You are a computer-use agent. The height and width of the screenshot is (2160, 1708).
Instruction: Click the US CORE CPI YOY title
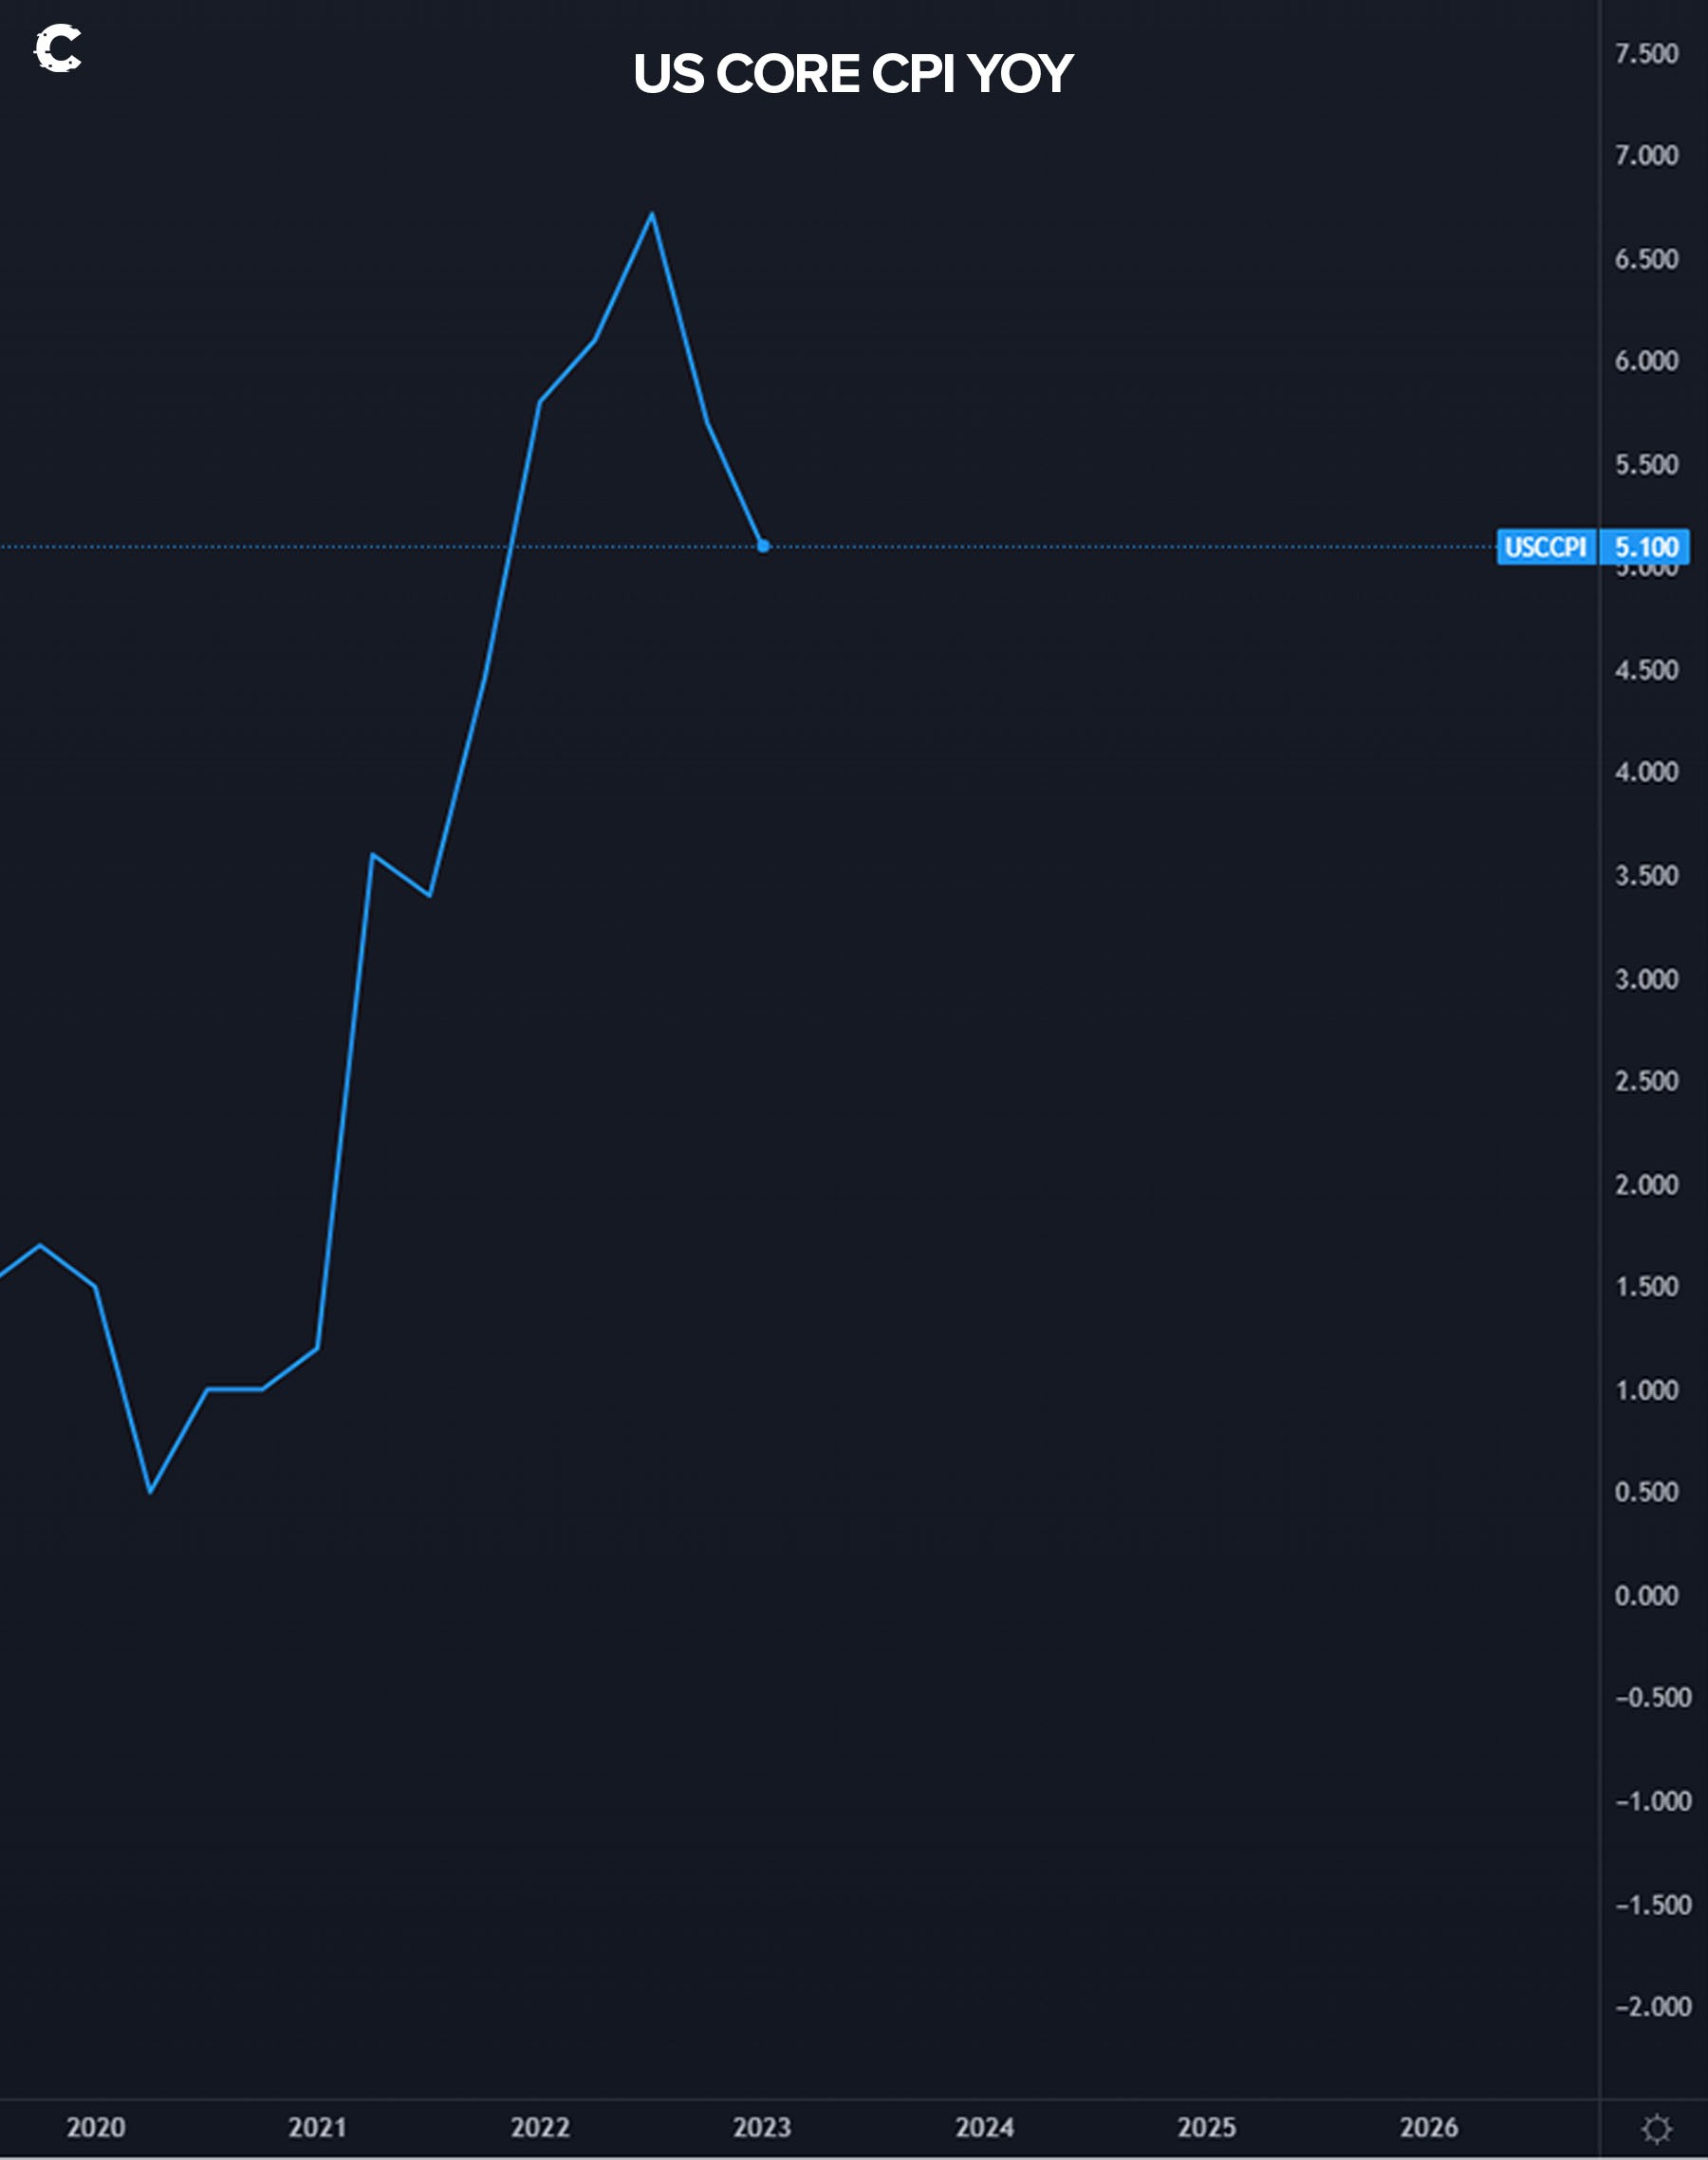click(853, 74)
